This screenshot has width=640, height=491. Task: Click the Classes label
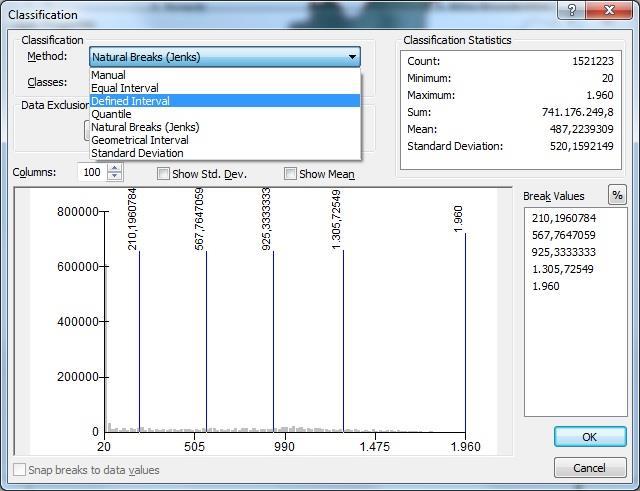pyautogui.click(x=47, y=82)
